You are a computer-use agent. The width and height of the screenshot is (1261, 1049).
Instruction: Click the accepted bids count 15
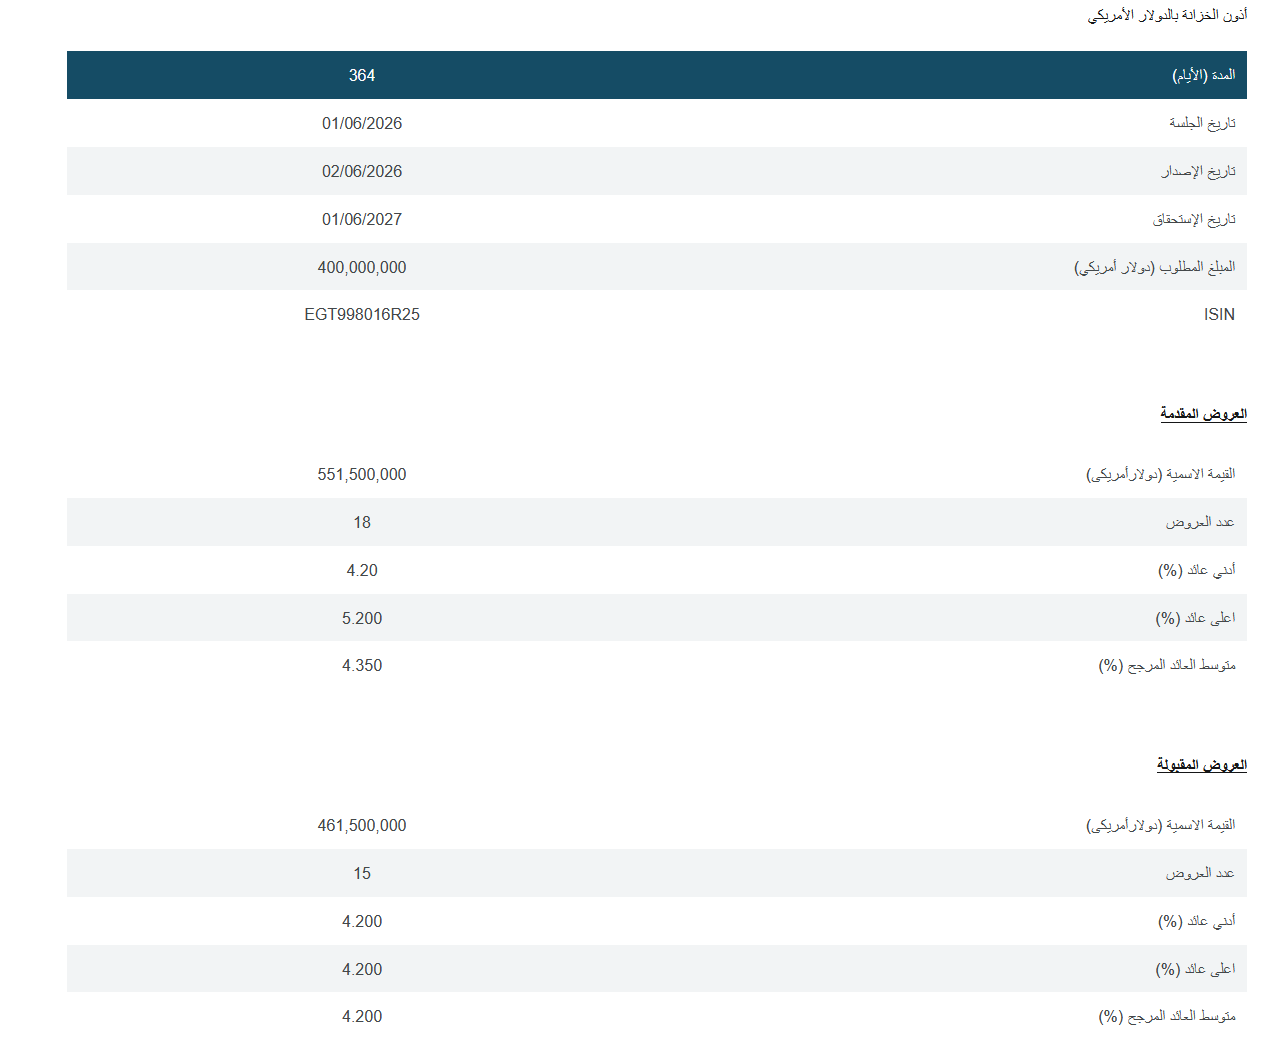pos(362,873)
